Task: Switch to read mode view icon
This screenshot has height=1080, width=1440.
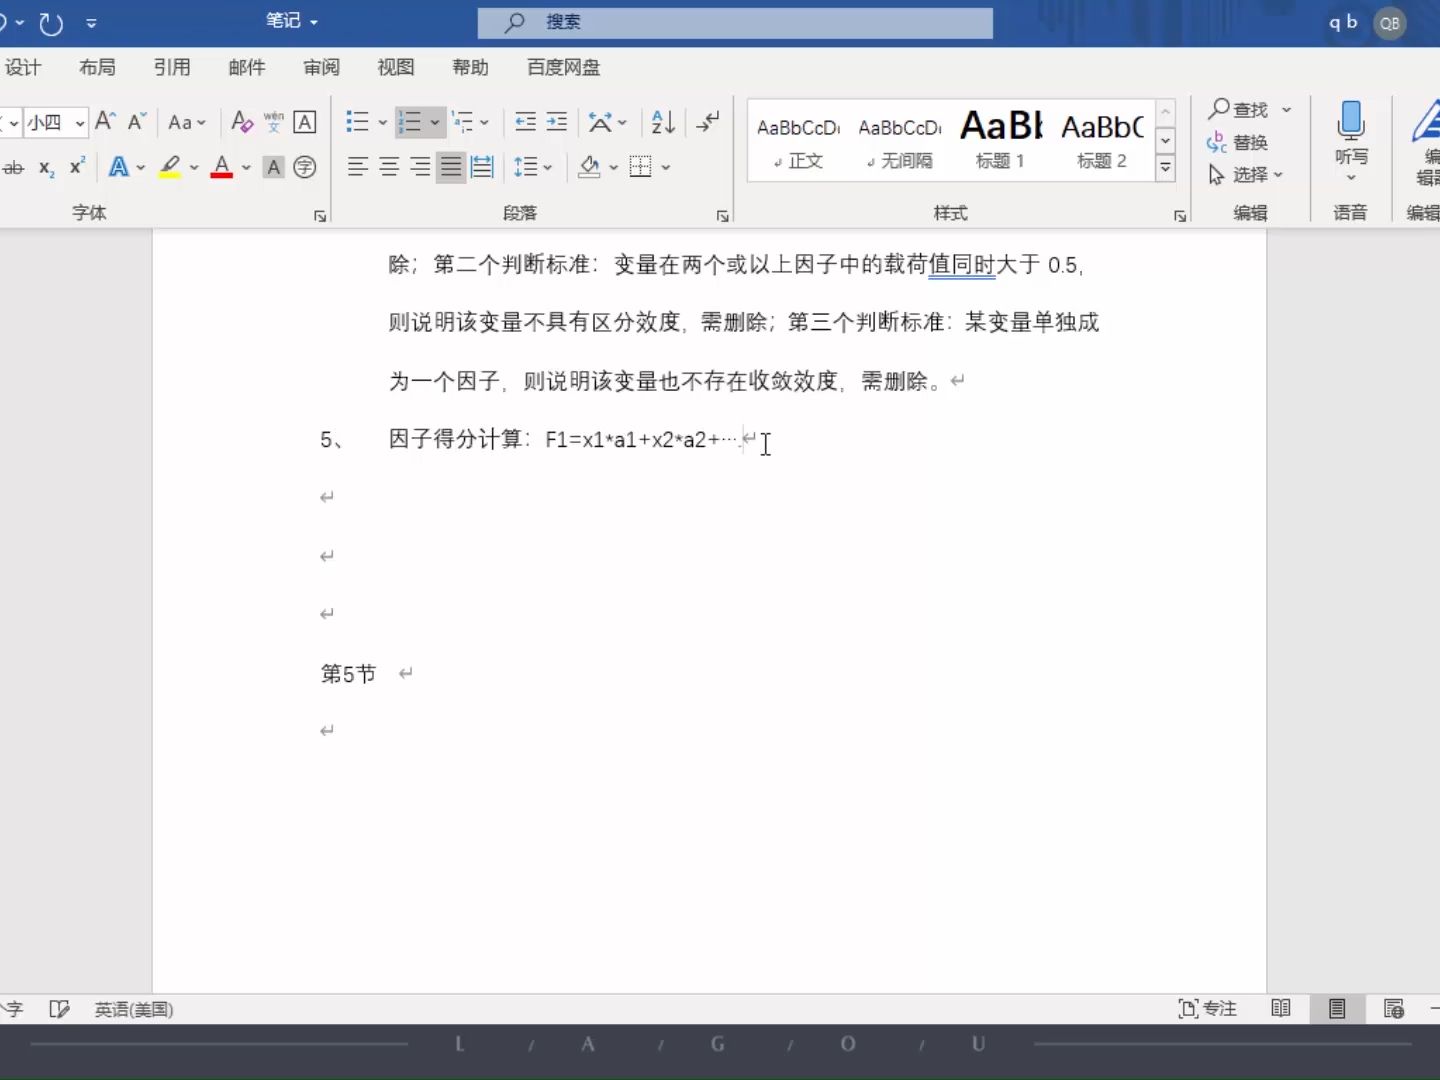Action: 1281,1009
